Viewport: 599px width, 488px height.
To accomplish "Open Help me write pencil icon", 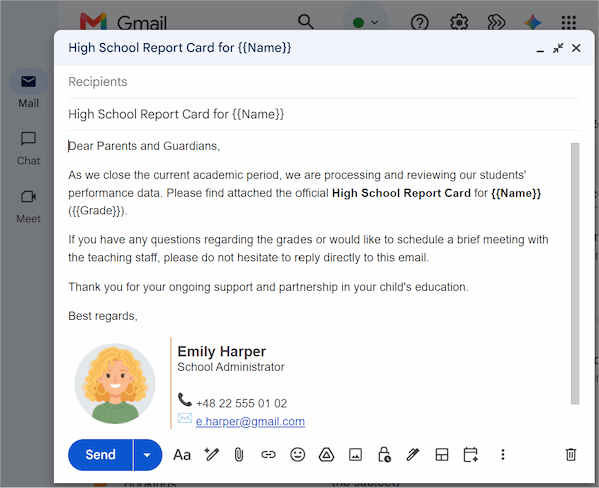I will [211, 455].
